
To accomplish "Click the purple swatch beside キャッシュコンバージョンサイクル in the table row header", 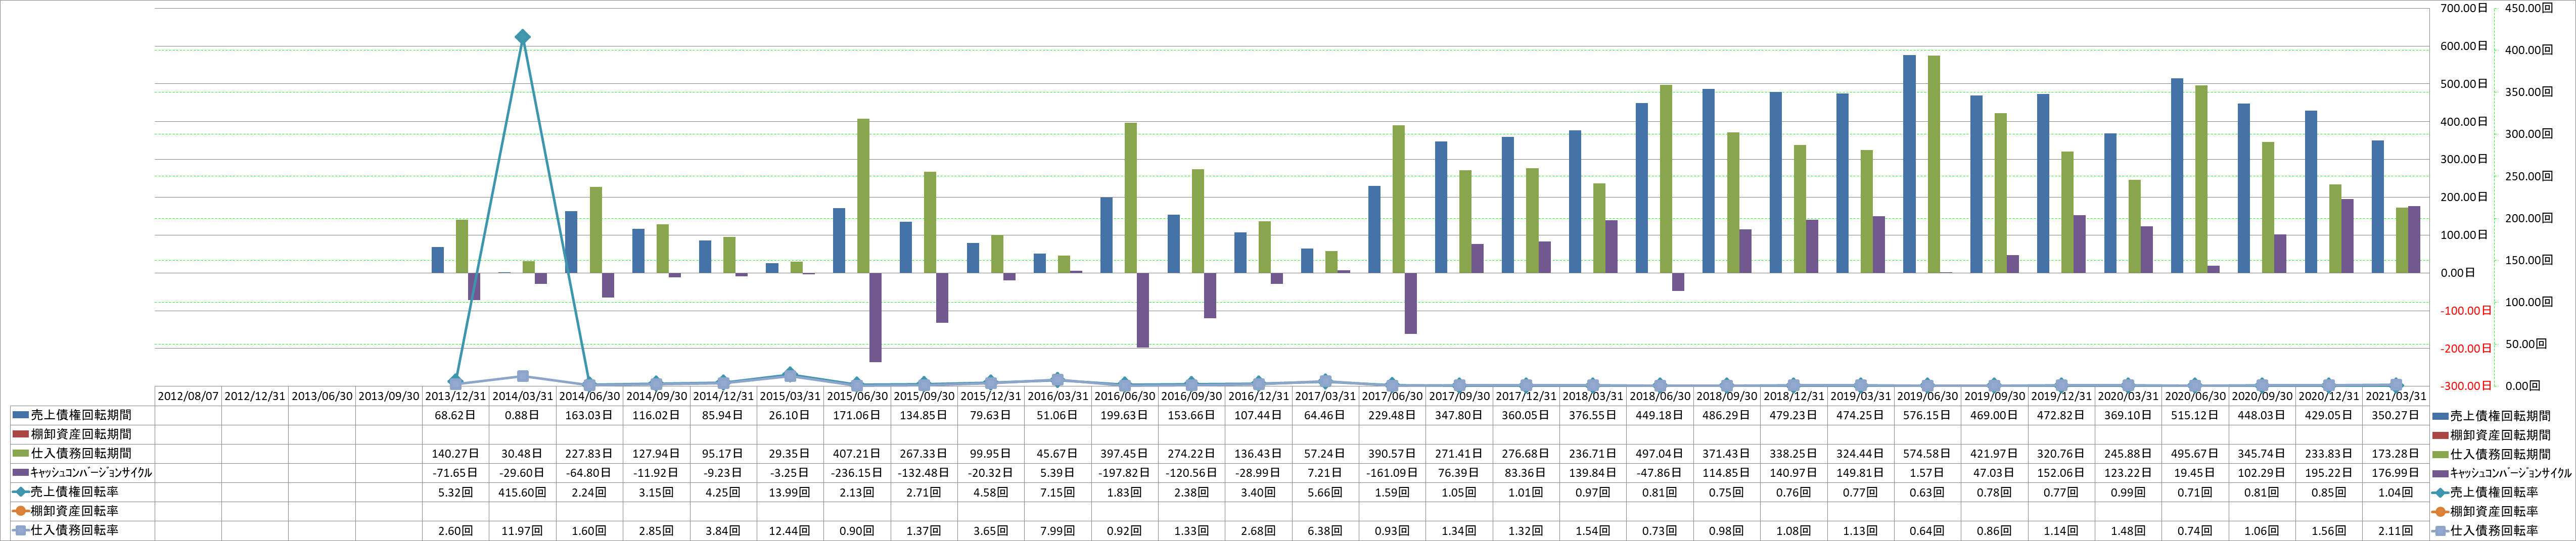I will coord(21,473).
